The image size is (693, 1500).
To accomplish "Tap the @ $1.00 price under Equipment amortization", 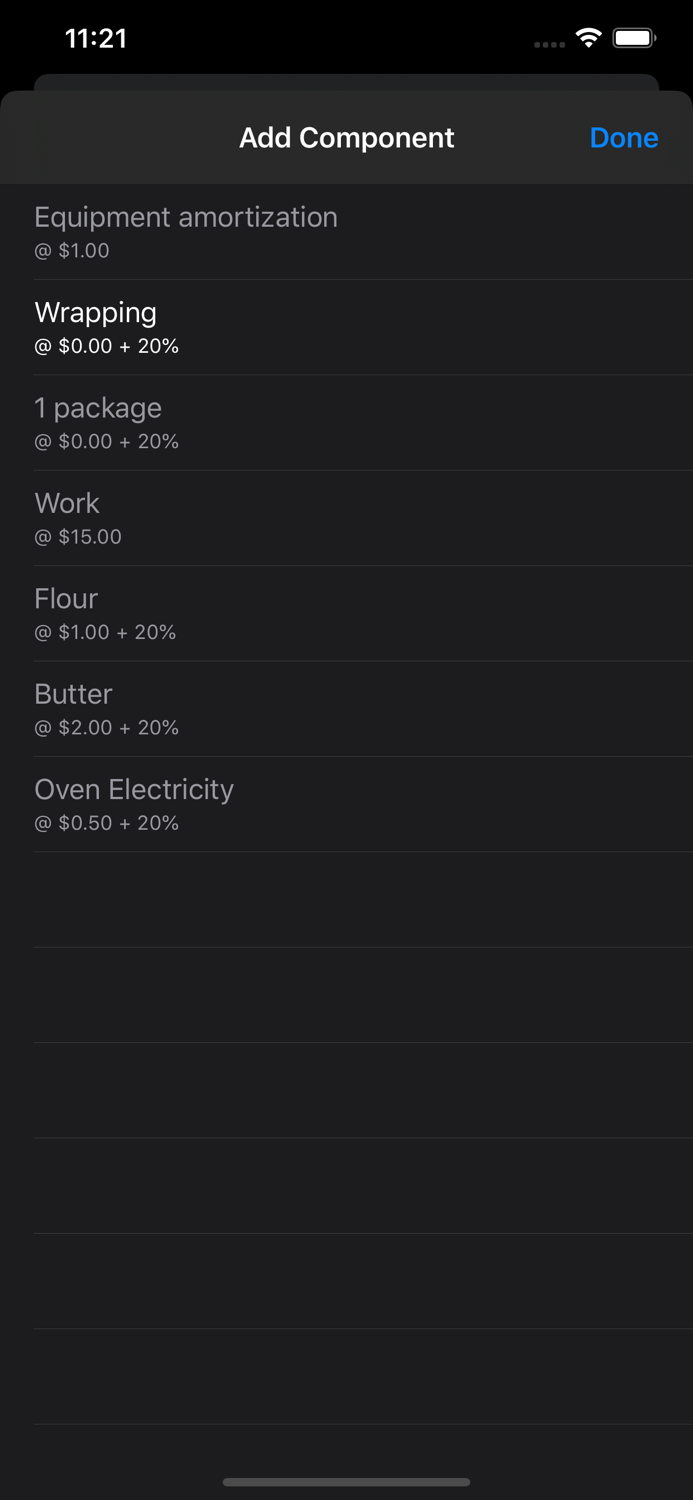I will [72, 250].
